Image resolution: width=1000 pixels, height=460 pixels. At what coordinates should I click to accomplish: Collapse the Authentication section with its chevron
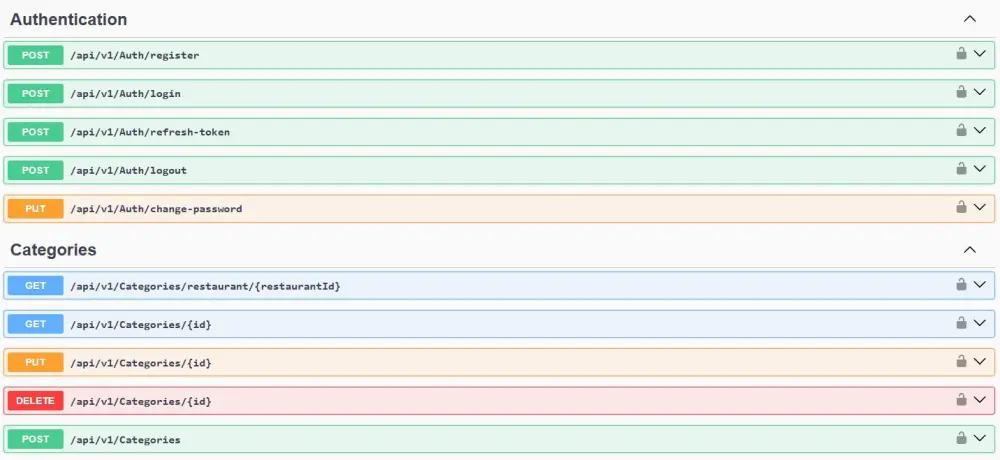point(969,19)
